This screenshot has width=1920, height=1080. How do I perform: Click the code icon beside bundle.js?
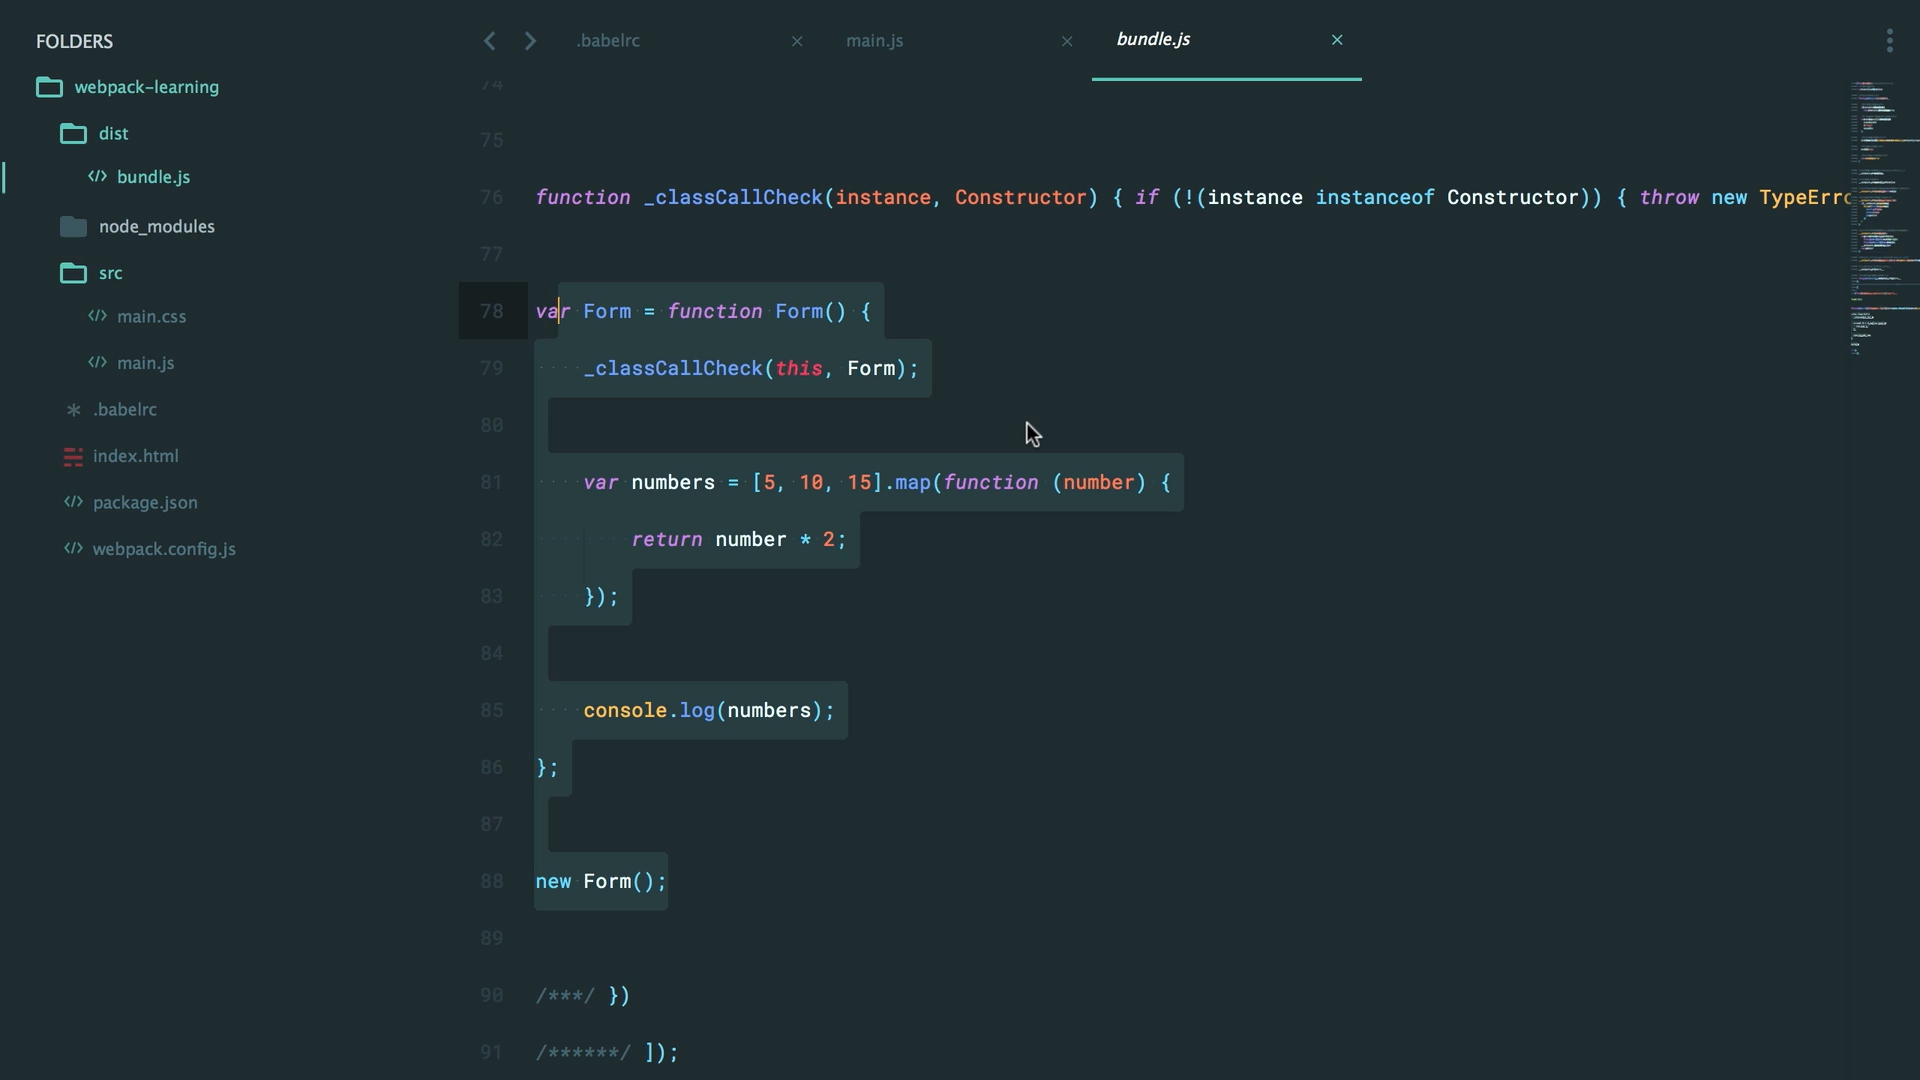coord(97,176)
